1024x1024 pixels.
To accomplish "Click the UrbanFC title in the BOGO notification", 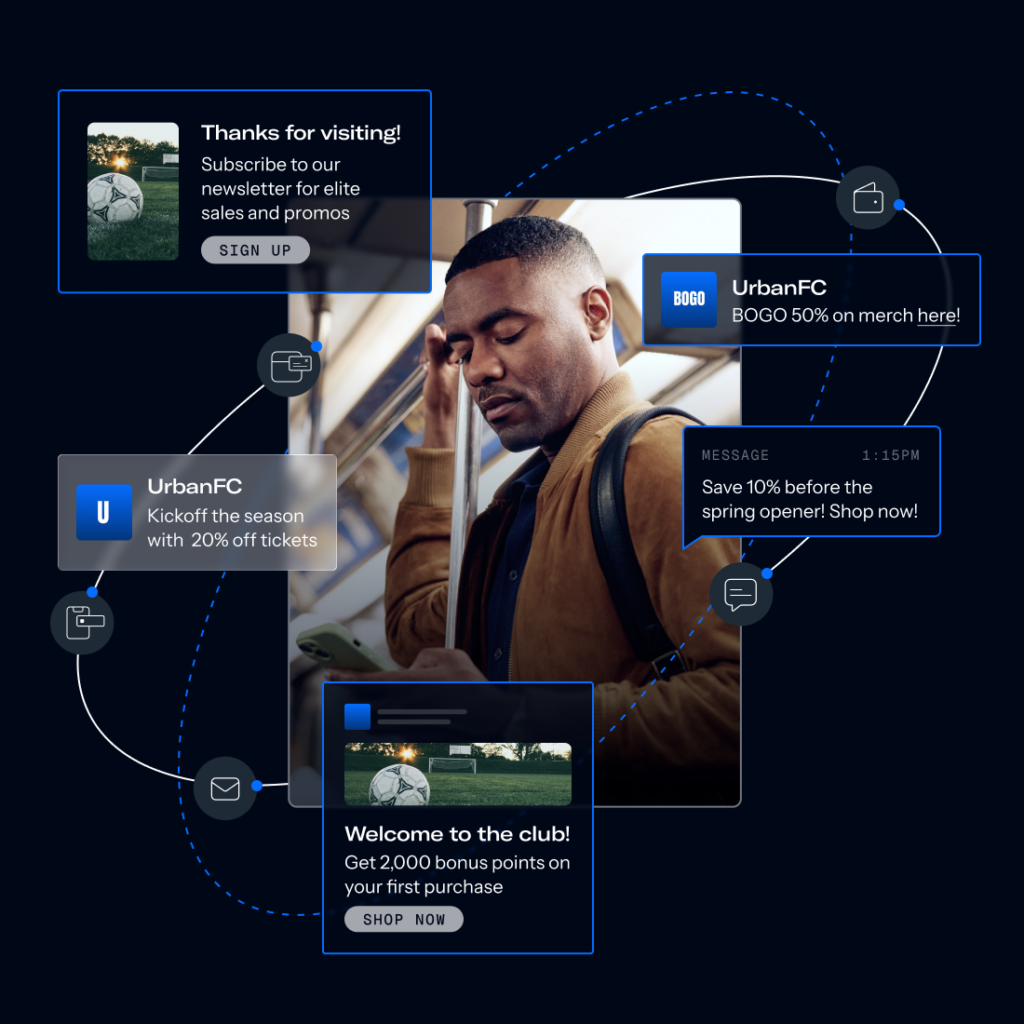I will pyautogui.click(x=779, y=288).
